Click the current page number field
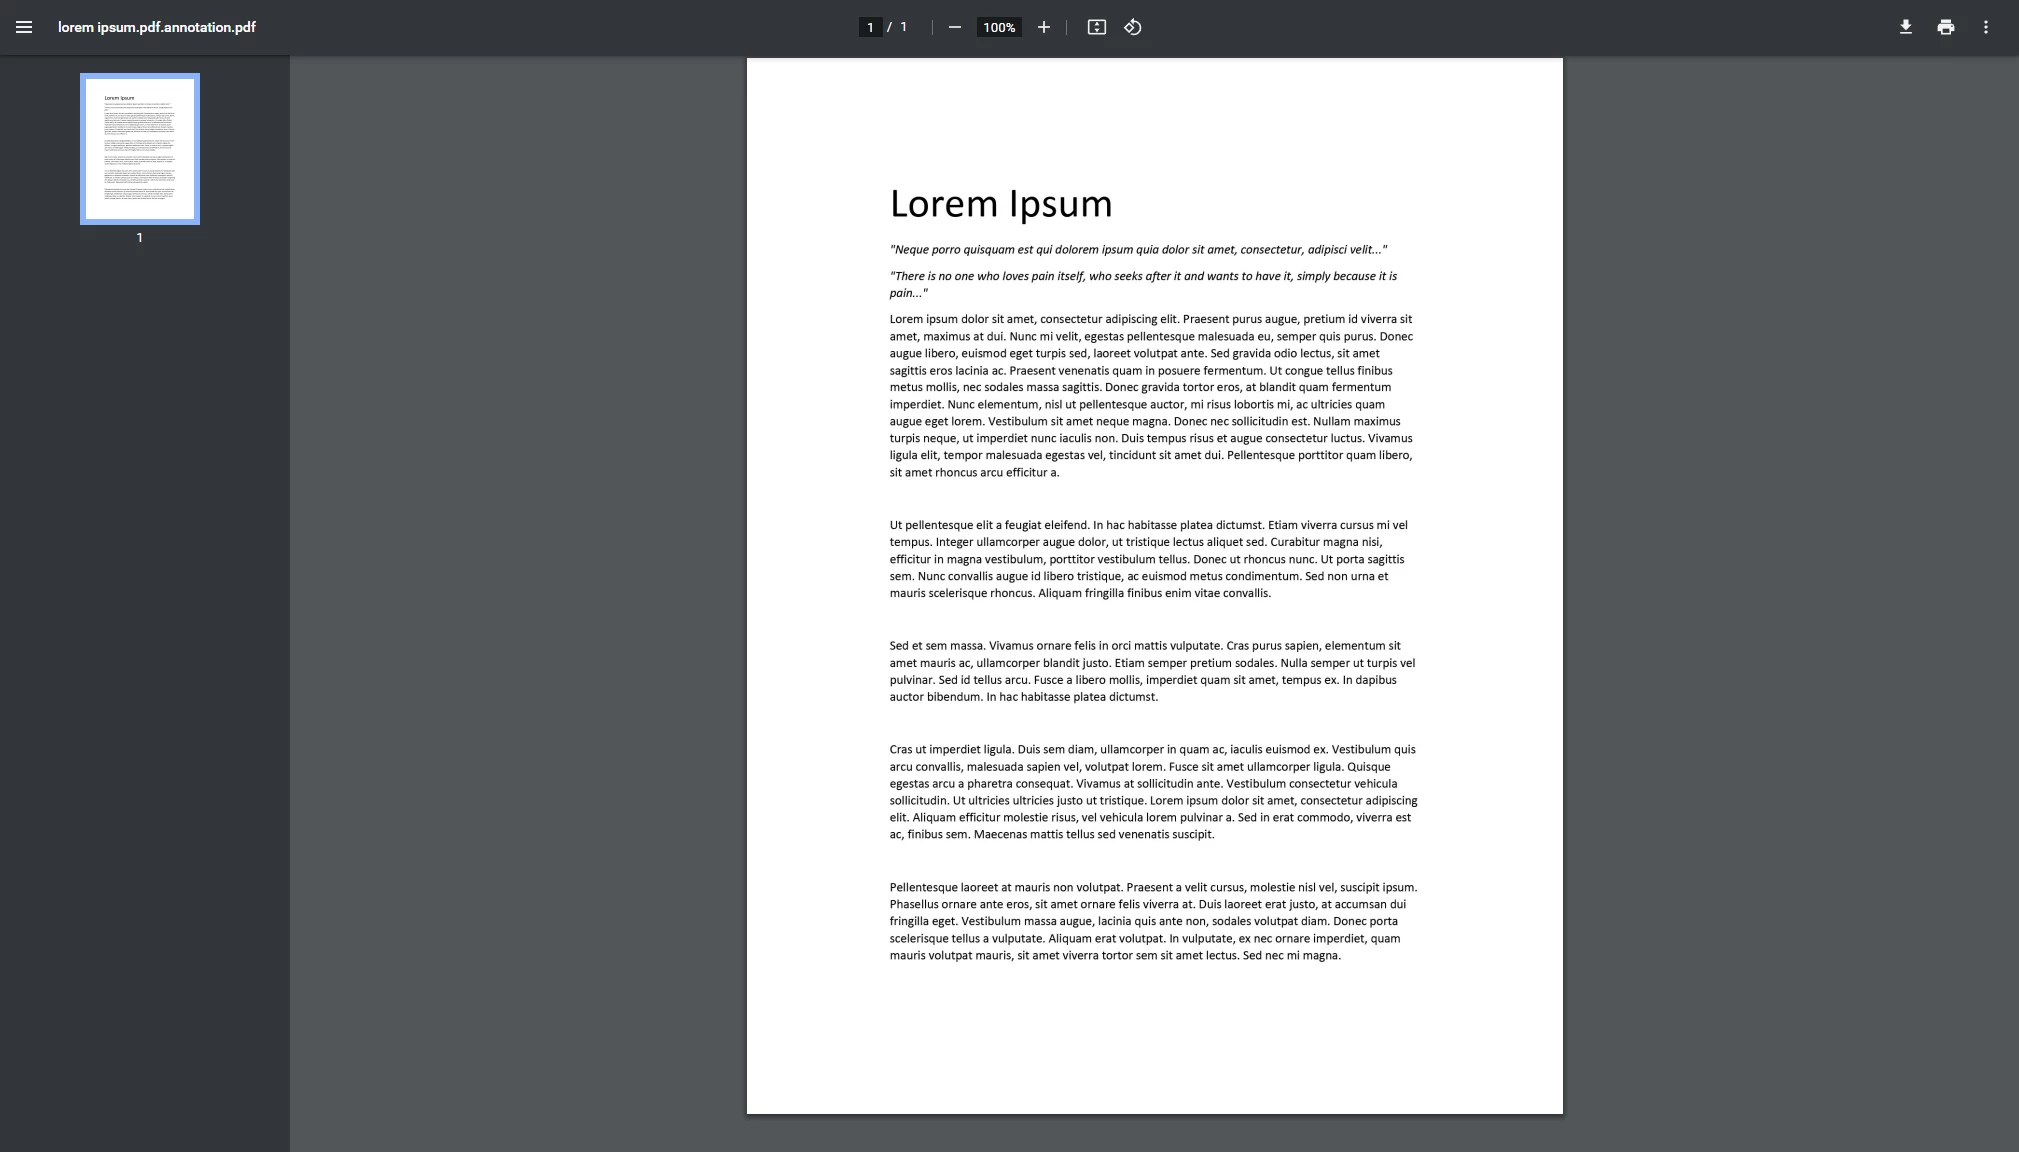 click(x=870, y=27)
